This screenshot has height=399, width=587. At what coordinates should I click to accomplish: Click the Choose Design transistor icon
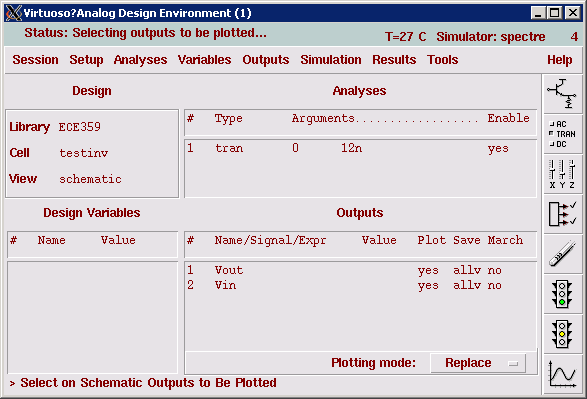tap(562, 94)
